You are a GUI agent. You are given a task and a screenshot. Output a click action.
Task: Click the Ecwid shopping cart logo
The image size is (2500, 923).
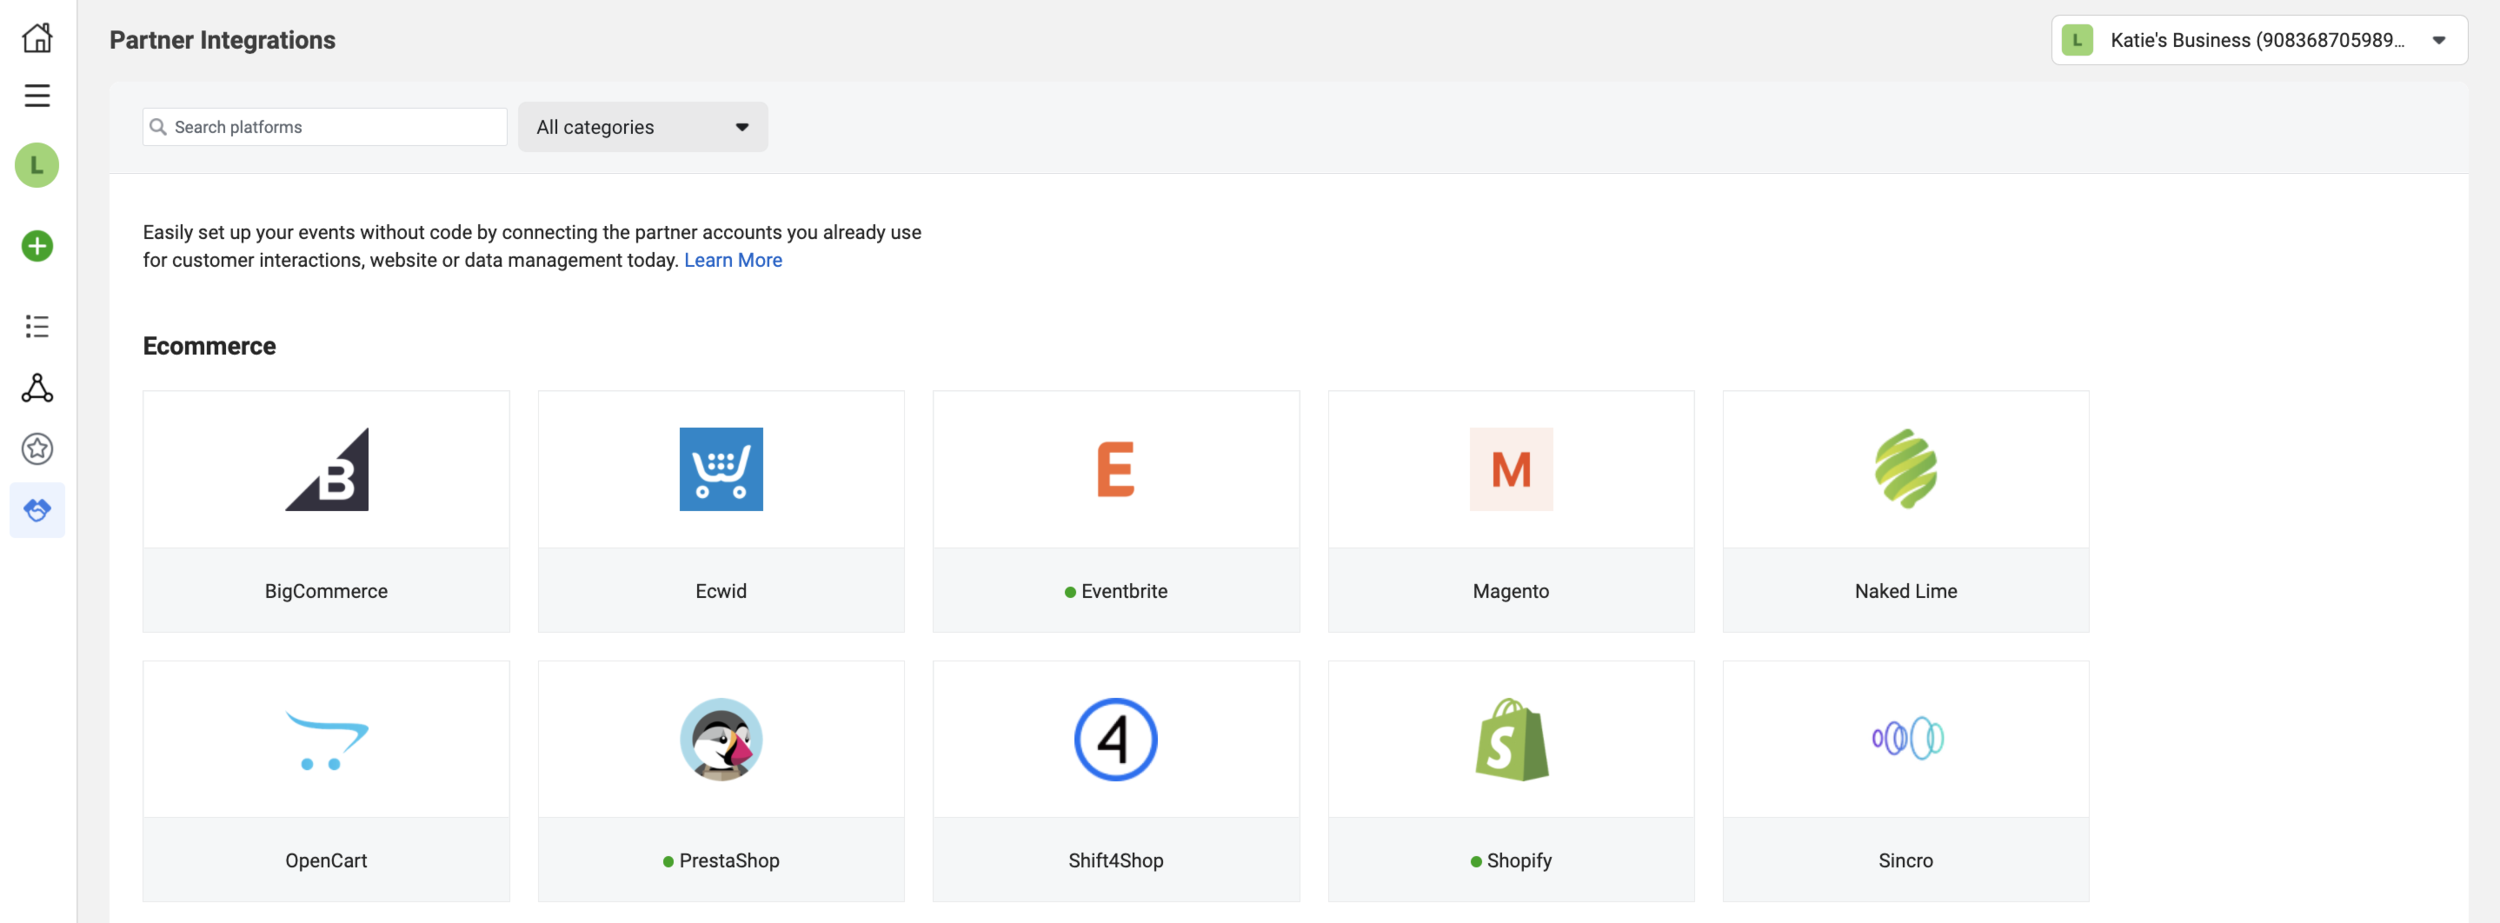pos(721,469)
